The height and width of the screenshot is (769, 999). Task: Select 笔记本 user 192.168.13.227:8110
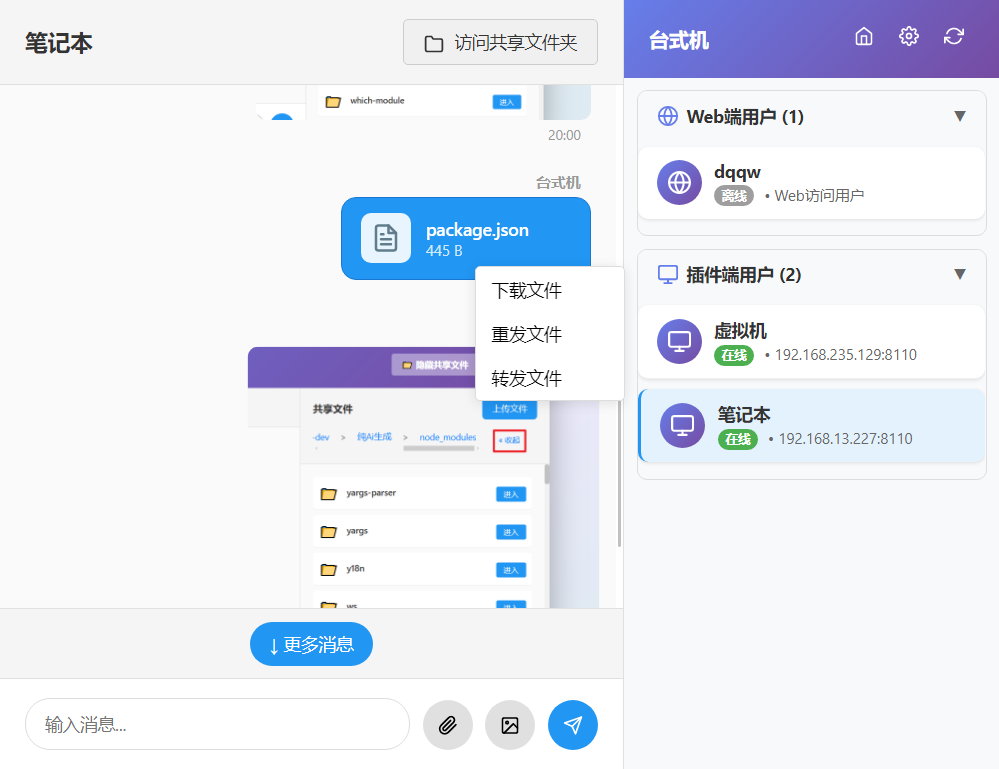click(811, 426)
